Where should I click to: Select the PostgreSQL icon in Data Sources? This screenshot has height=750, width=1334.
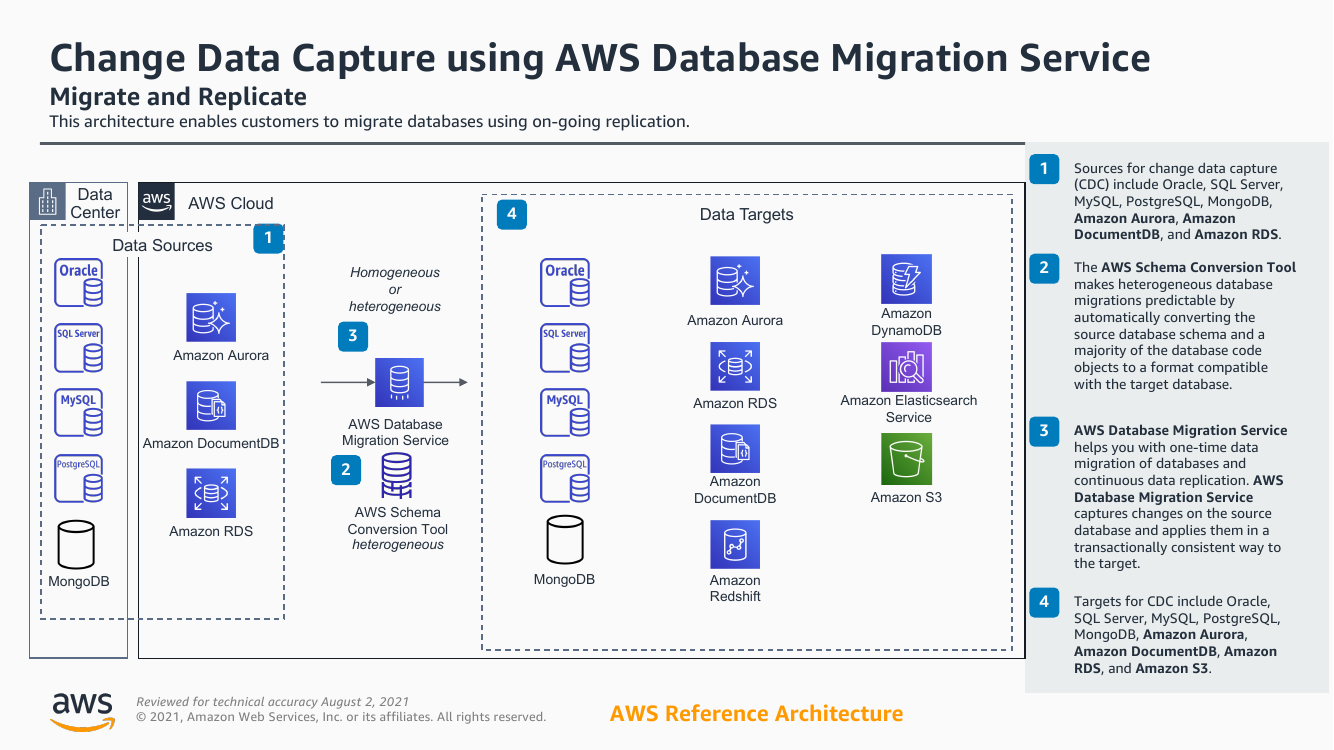[x=79, y=477]
